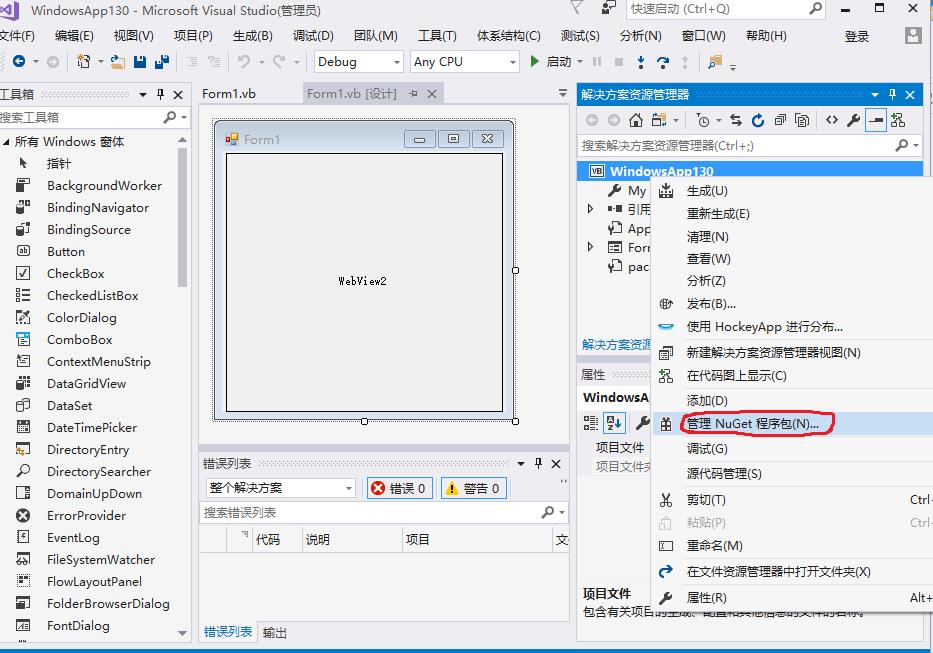This screenshot has height=653, width=933.
Task: Open the error list scope dropdown
Action: coord(280,488)
